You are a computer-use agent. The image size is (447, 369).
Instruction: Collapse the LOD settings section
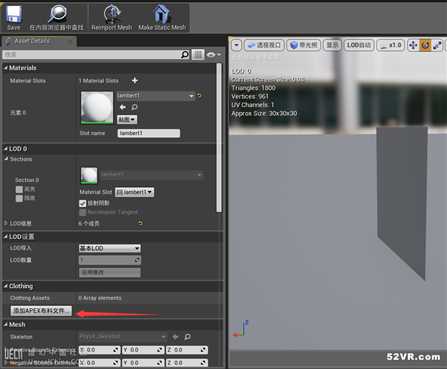pyautogui.click(x=6, y=236)
